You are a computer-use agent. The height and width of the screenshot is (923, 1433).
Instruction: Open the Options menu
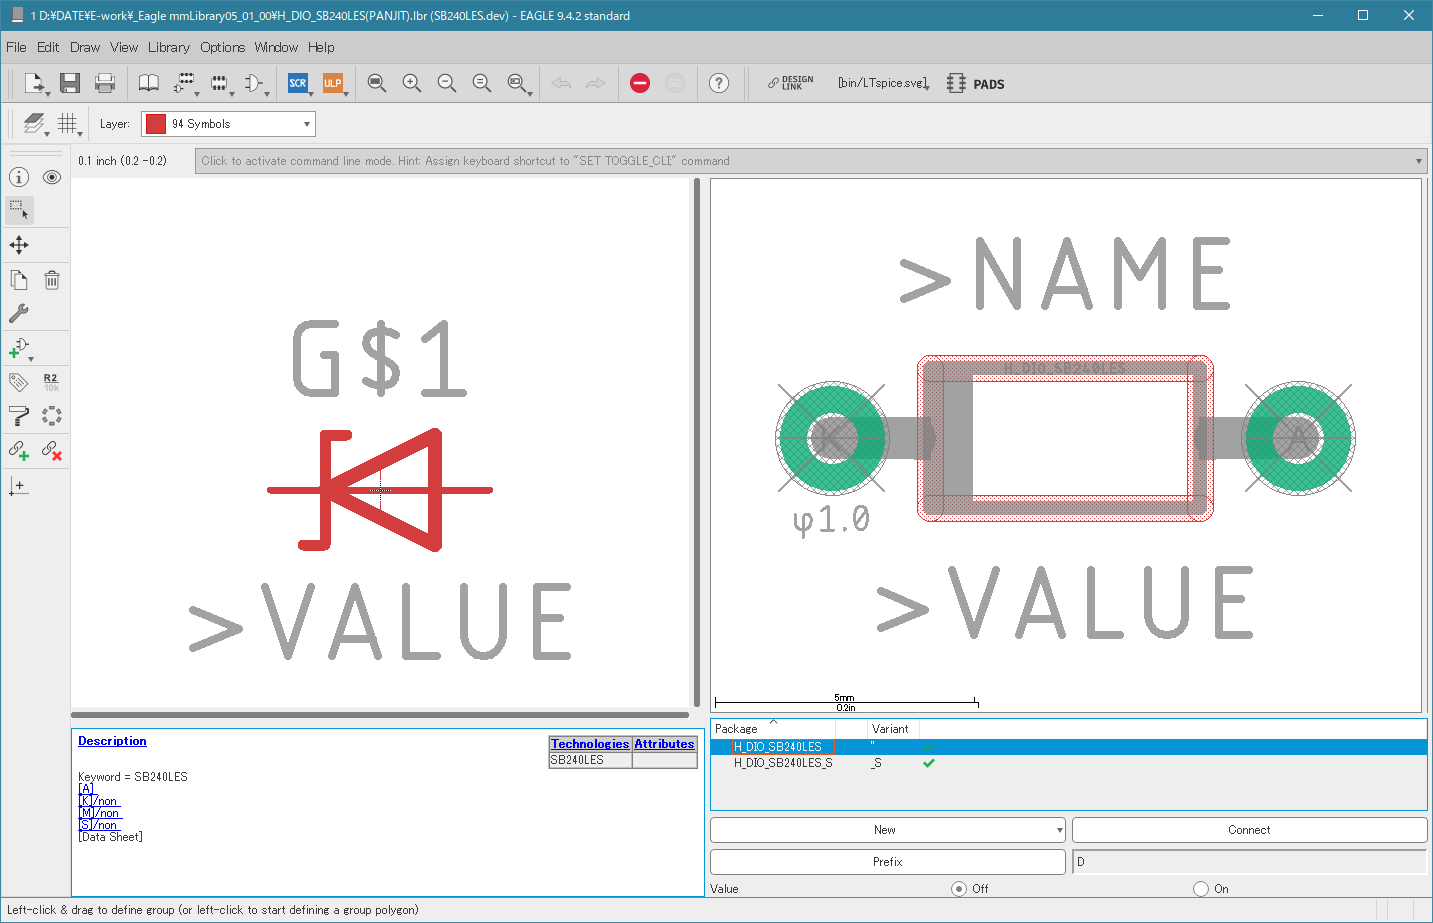pyautogui.click(x=222, y=47)
